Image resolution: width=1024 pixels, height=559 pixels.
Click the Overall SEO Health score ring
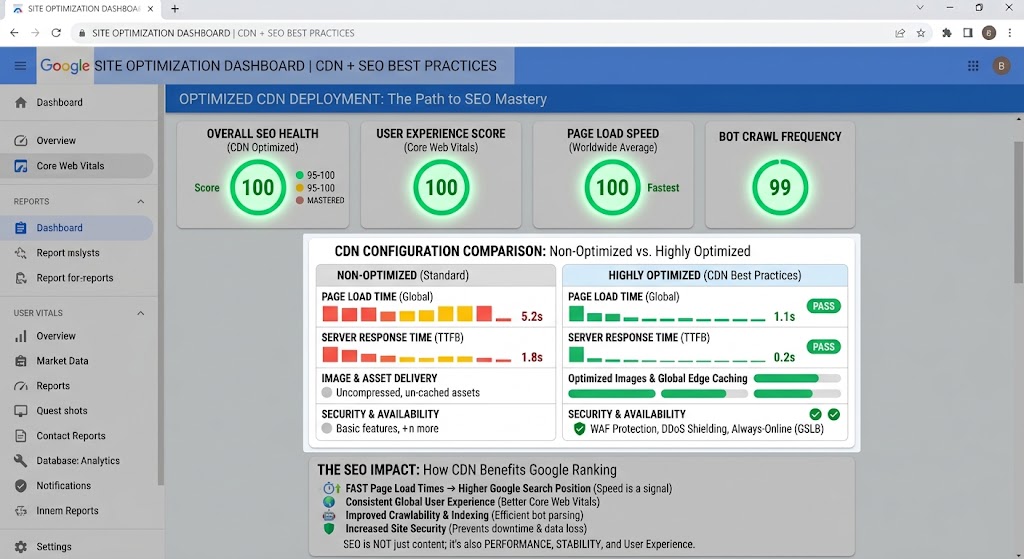pyautogui.click(x=258, y=188)
